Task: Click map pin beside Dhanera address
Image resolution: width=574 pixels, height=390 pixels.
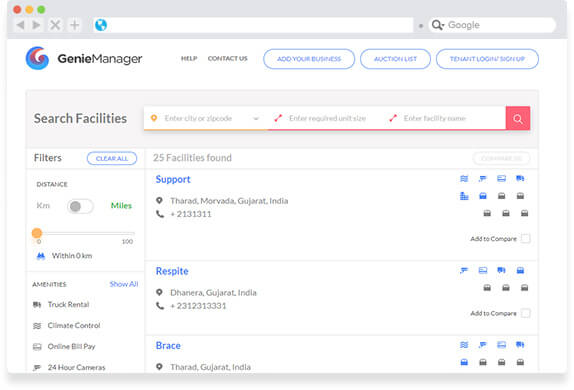Action: point(159,292)
